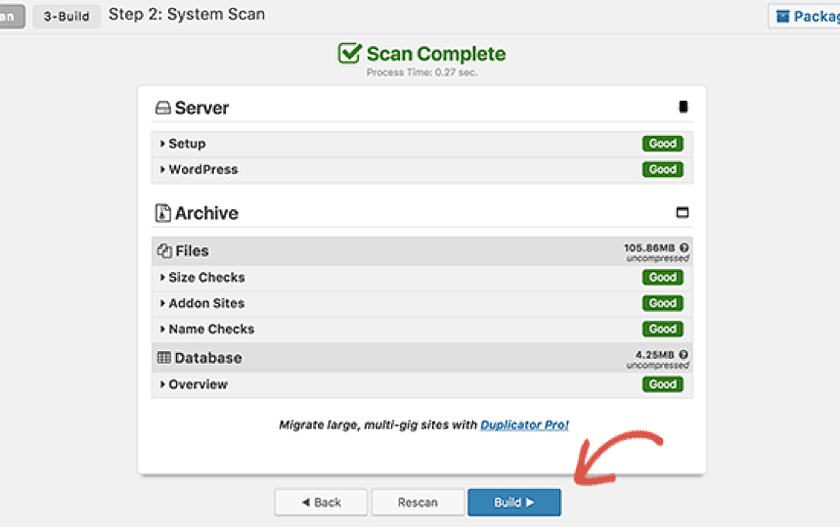Expand the Setup section

pos(187,144)
